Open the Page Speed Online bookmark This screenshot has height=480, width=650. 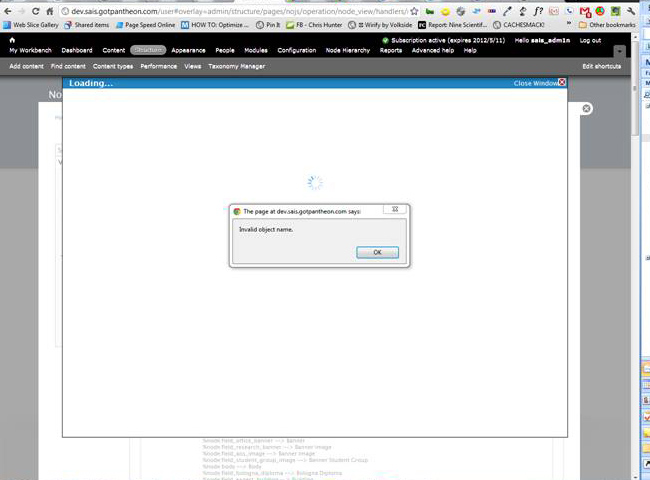pyautogui.click(x=146, y=25)
